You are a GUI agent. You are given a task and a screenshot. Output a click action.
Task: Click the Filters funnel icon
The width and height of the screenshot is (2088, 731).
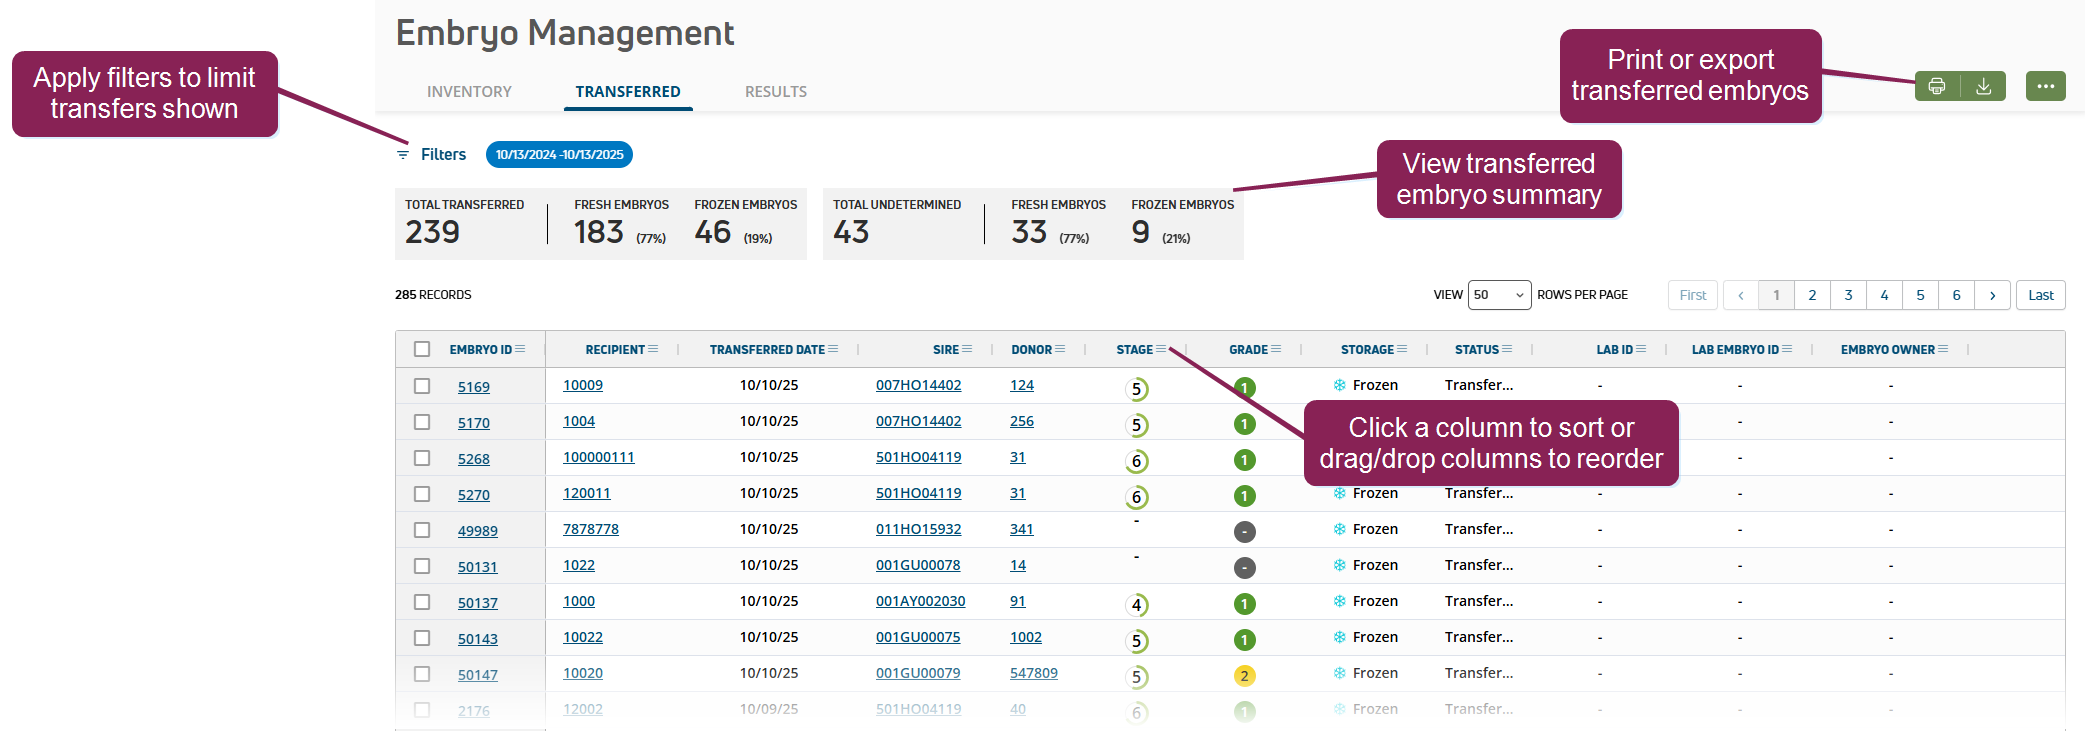[x=403, y=155]
